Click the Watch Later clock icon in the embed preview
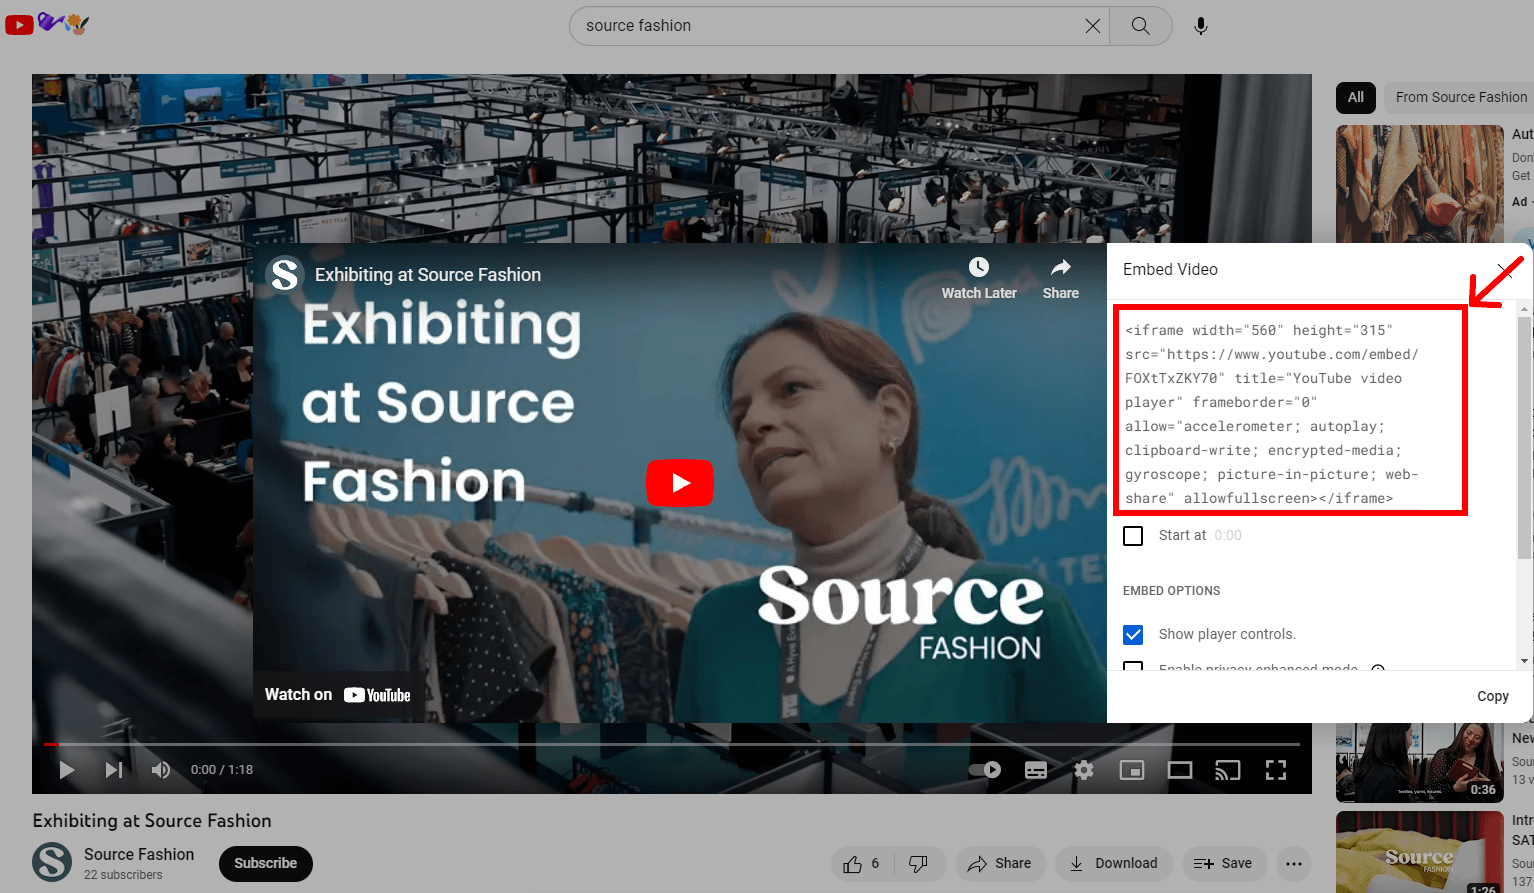1534x893 pixels. point(979,267)
